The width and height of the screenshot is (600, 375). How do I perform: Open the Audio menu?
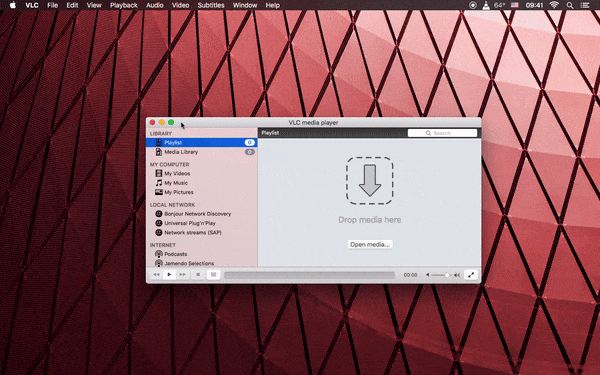155,5
